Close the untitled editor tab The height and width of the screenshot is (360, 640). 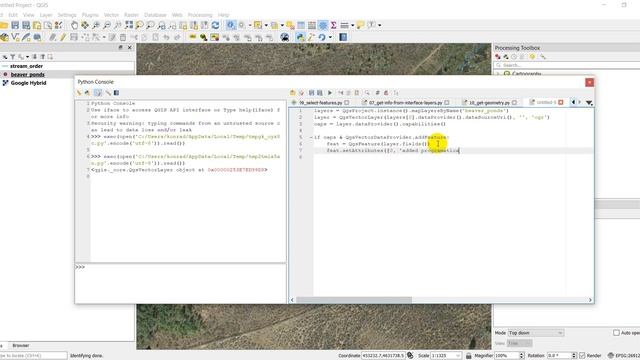(561, 102)
